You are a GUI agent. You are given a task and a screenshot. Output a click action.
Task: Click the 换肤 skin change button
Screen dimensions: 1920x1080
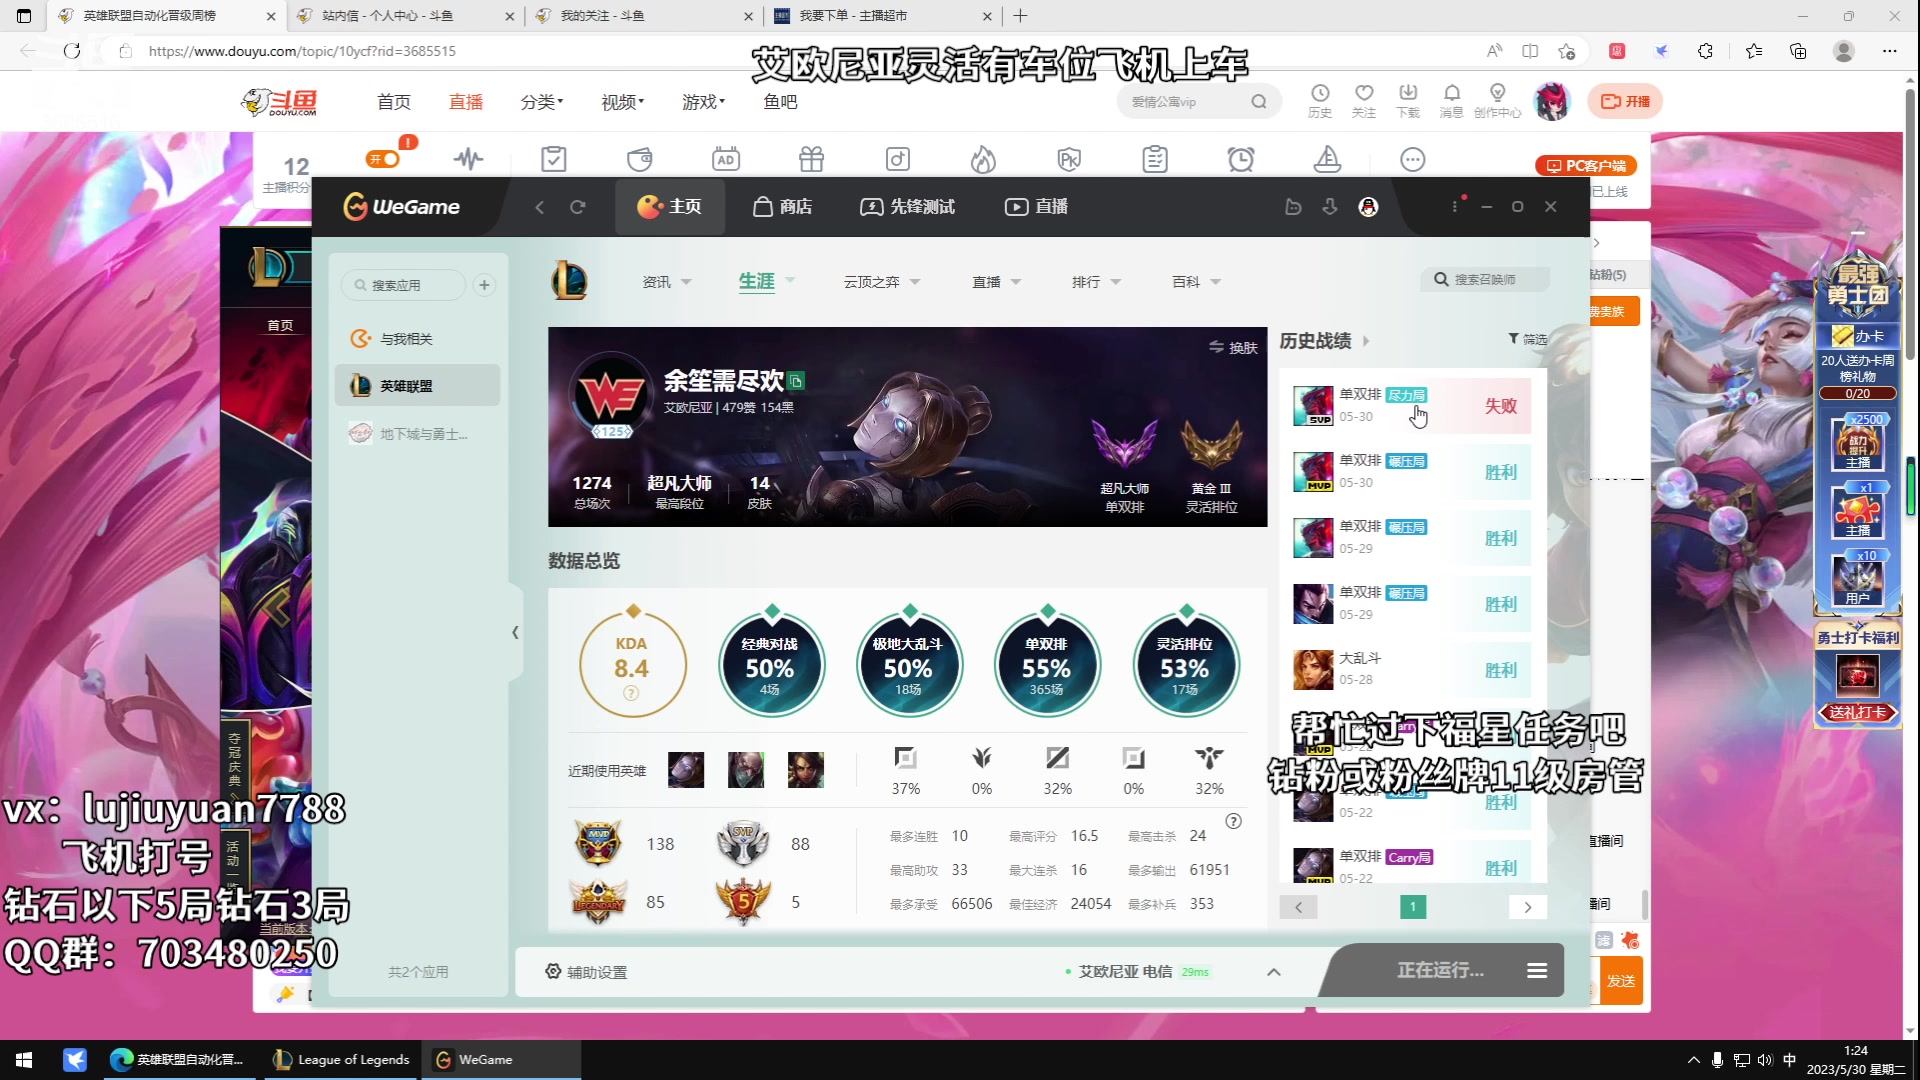[1233, 348]
